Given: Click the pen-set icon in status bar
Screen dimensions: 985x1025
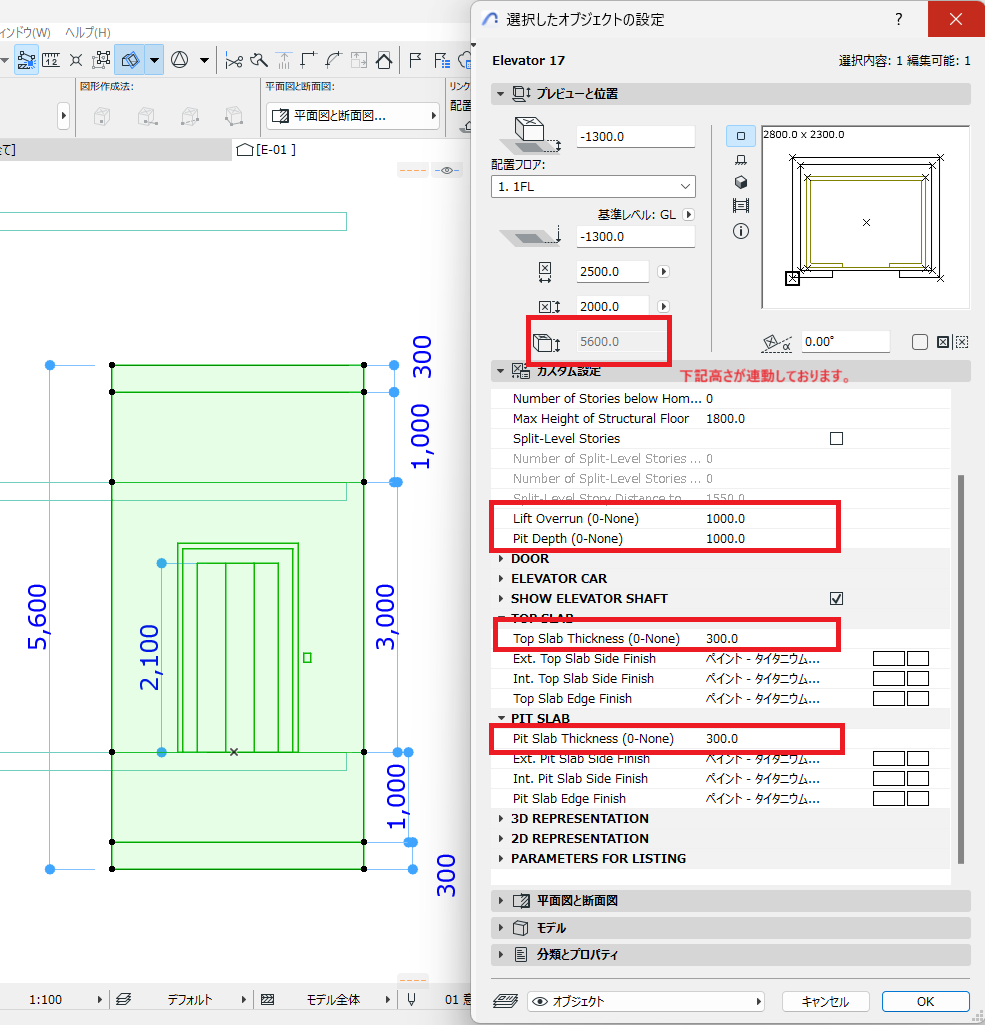Looking at the screenshot, I should click(411, 999).
